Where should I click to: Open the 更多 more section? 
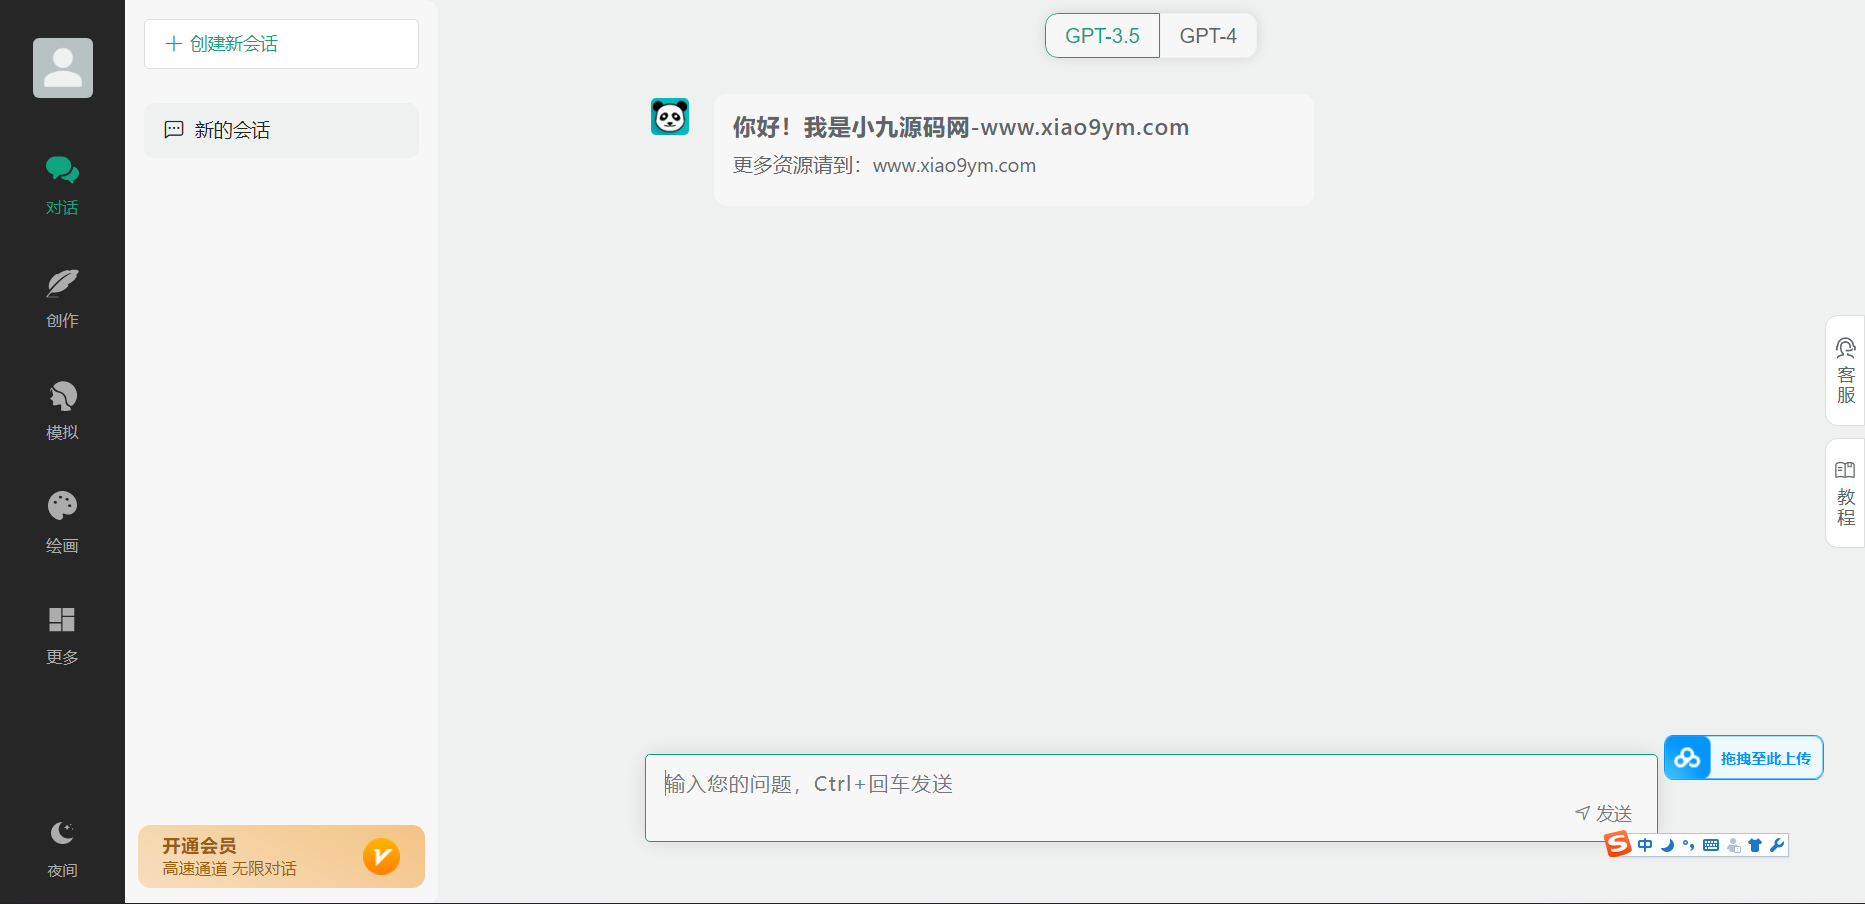62,636
